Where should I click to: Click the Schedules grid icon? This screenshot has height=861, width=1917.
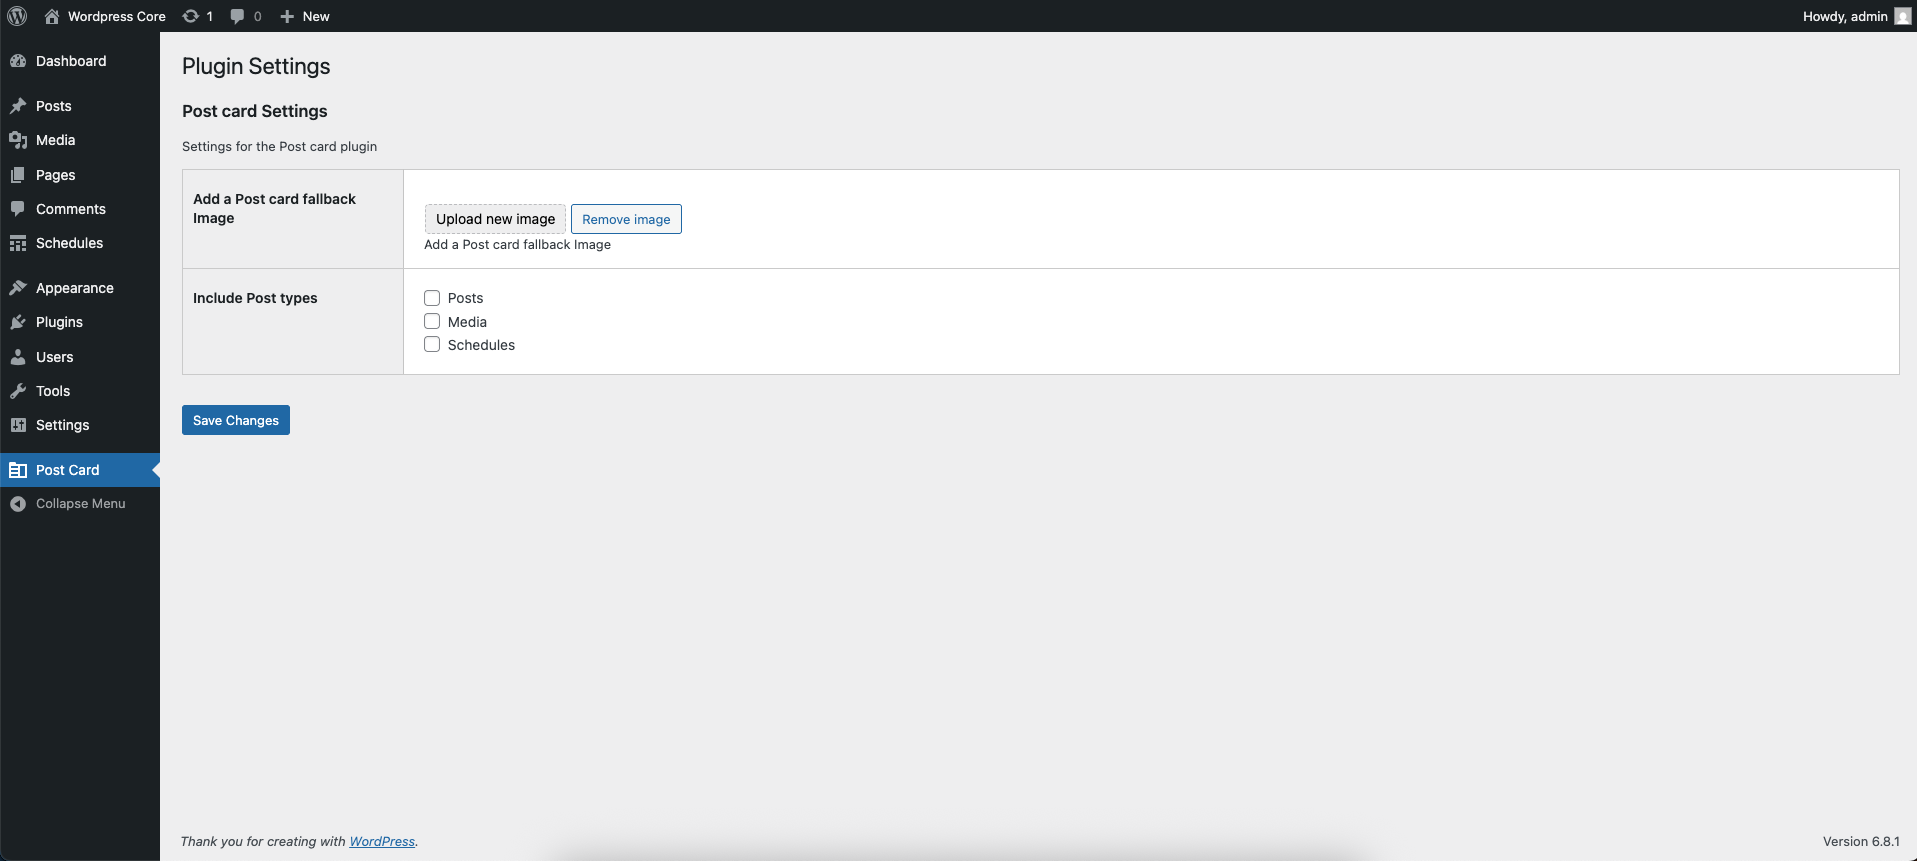[18, 243]
